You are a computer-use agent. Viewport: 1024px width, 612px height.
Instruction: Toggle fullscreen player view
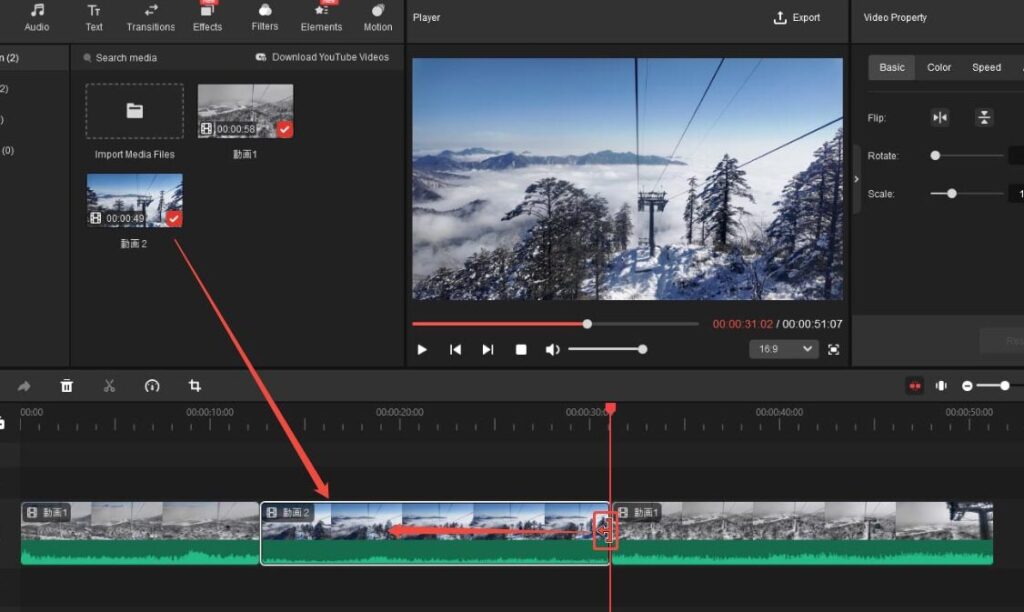tap(833, 349)
